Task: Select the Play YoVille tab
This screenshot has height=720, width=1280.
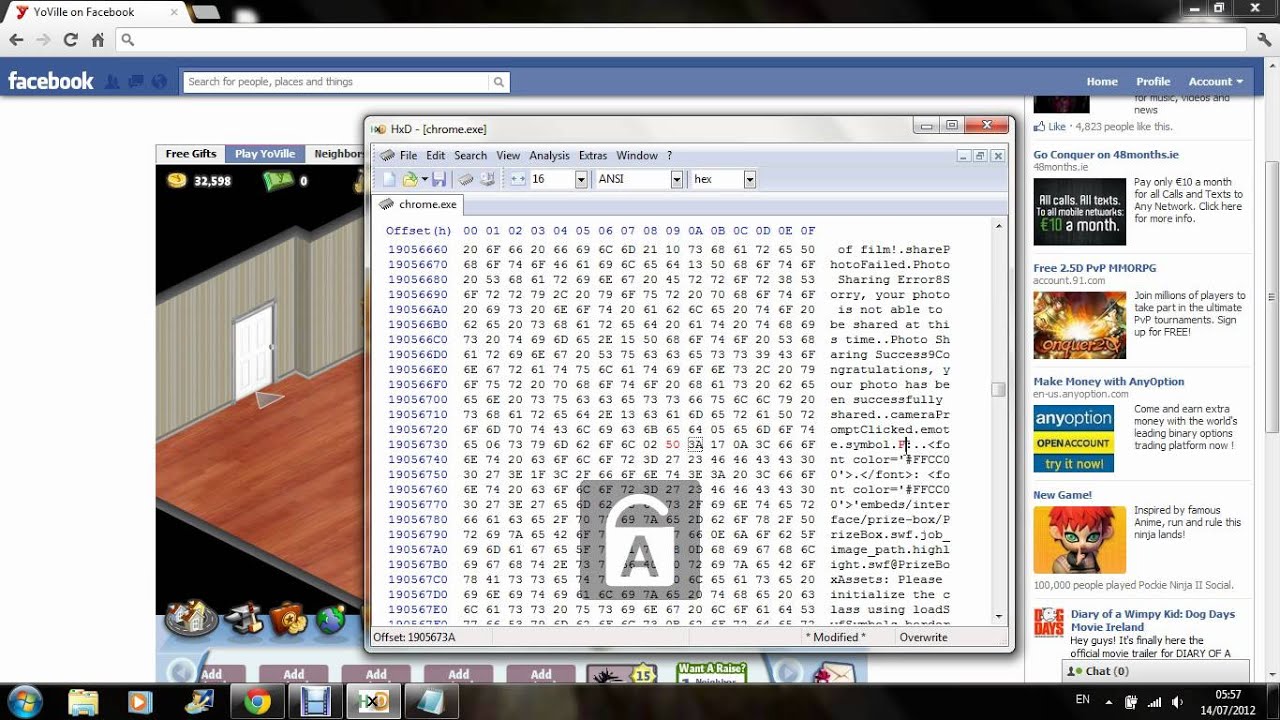Action: click(265, 154)
